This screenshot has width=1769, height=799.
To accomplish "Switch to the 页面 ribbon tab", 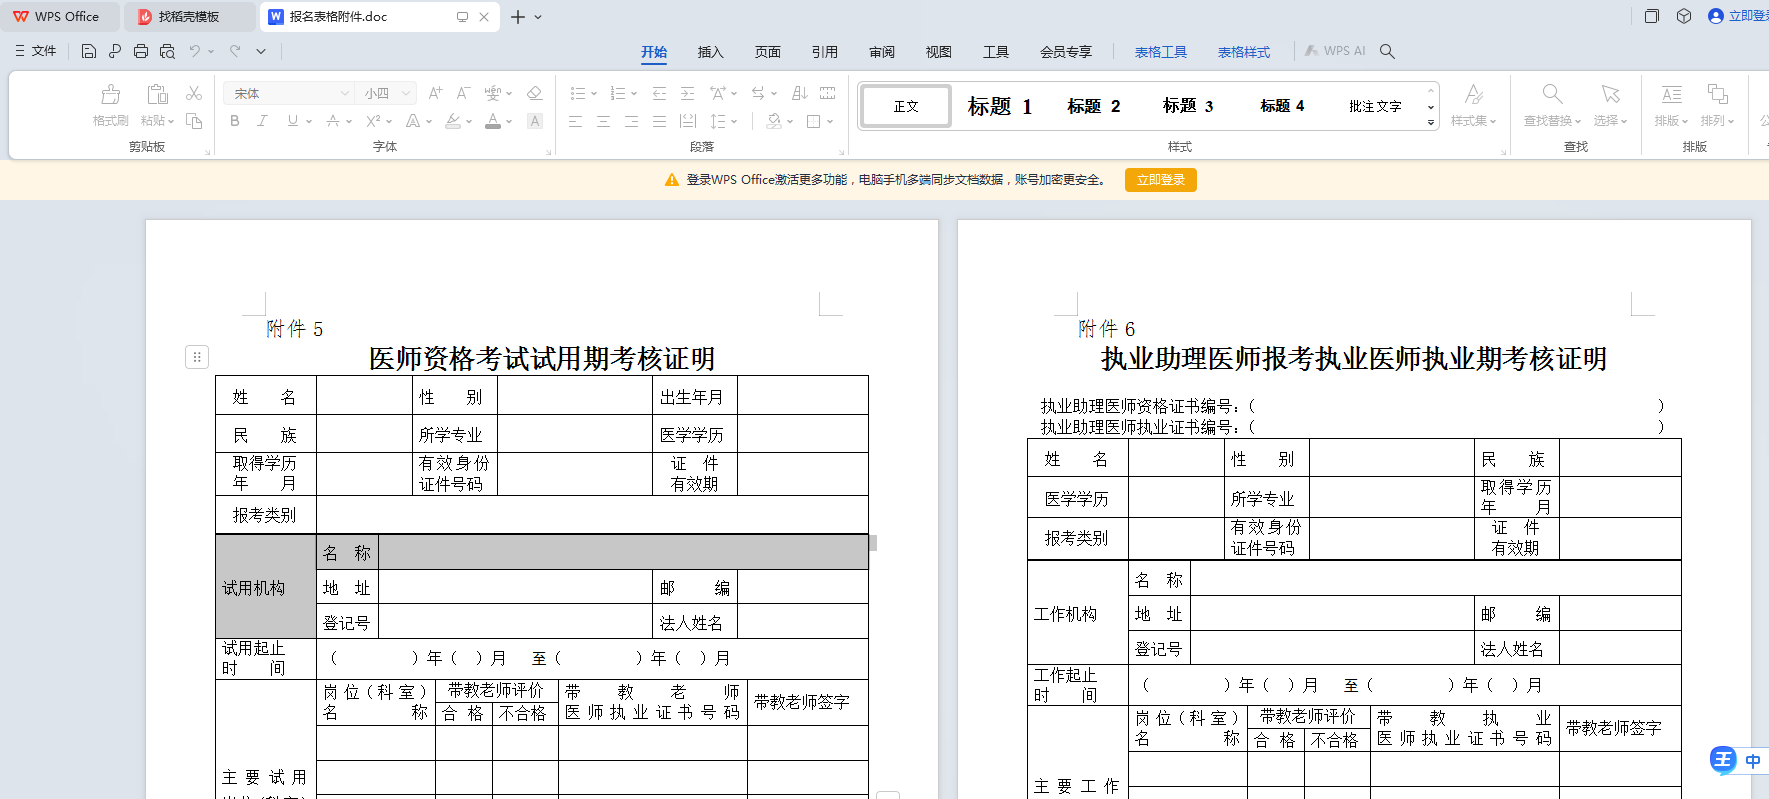I will tap(767, 52).
